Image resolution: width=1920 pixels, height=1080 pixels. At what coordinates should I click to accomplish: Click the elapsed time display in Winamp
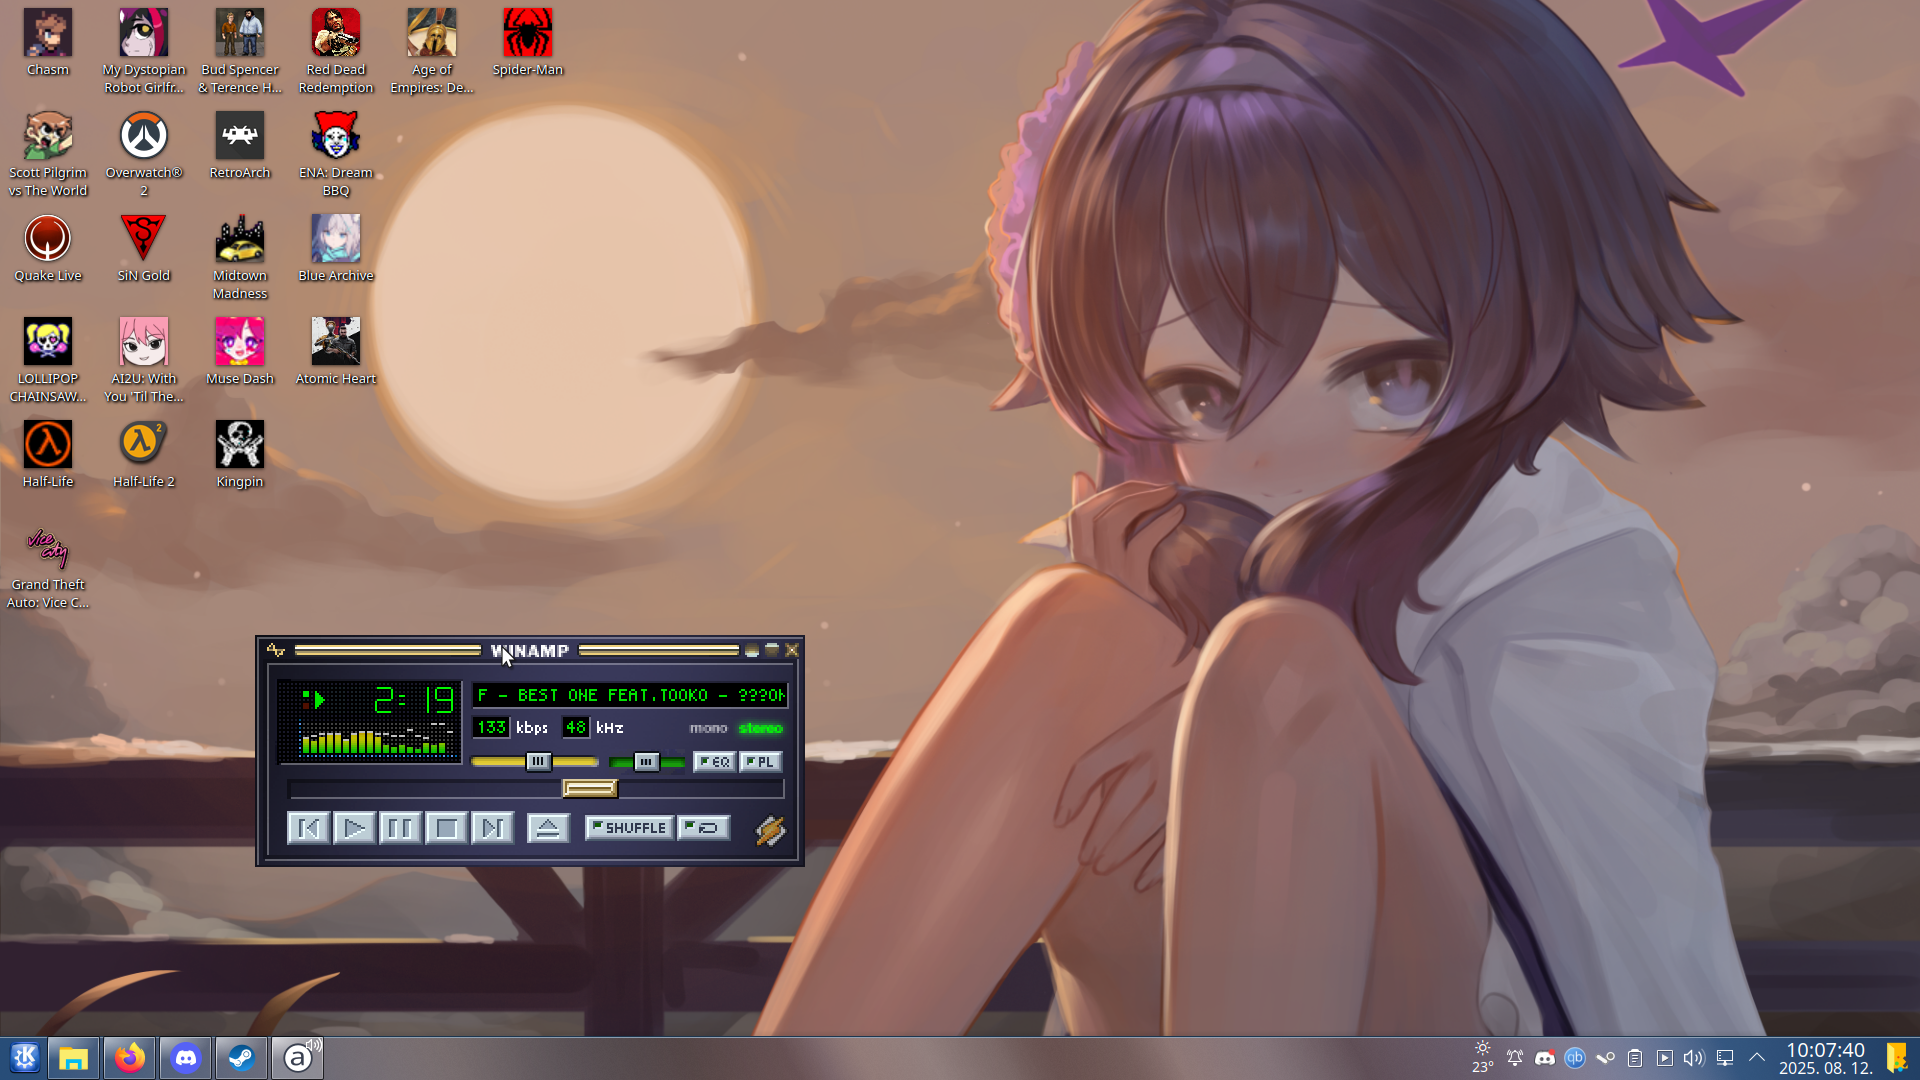[x=414, y=700]
